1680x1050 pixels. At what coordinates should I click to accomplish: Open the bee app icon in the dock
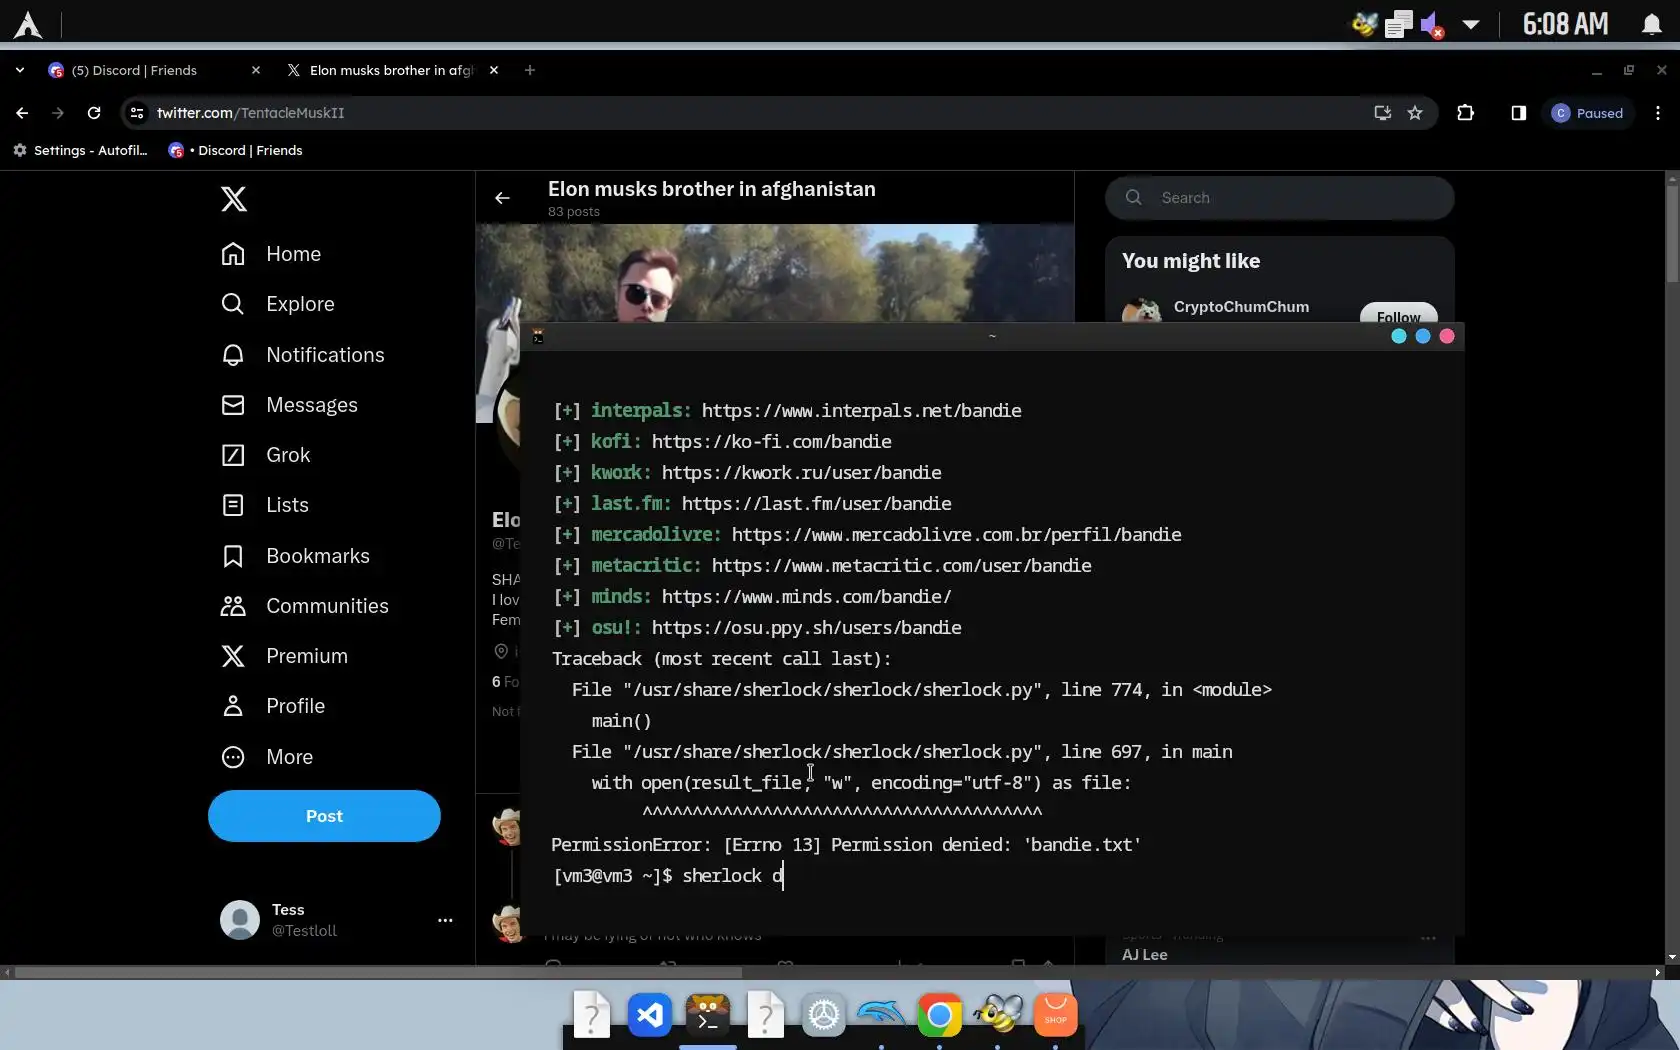point(998,1016)
